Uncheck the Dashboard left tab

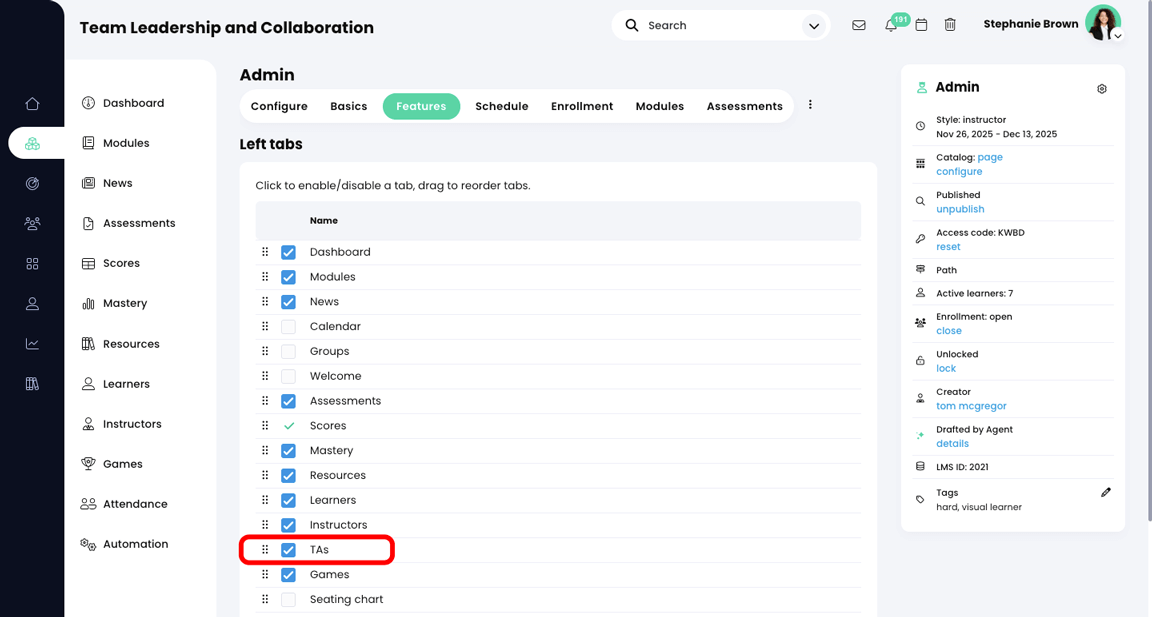pyautogui.click(x=288, y=251)
